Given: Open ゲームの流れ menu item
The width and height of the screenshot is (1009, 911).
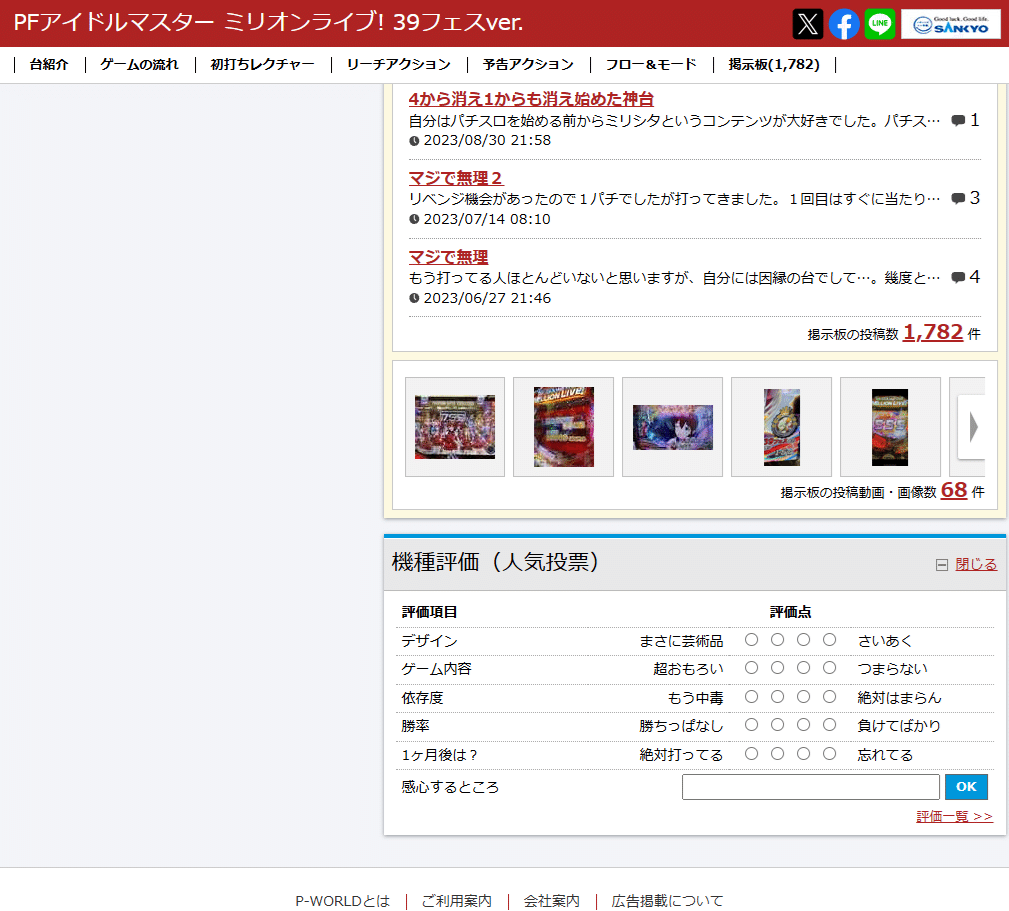Looking at the screenshot, I should click(139, 64).
